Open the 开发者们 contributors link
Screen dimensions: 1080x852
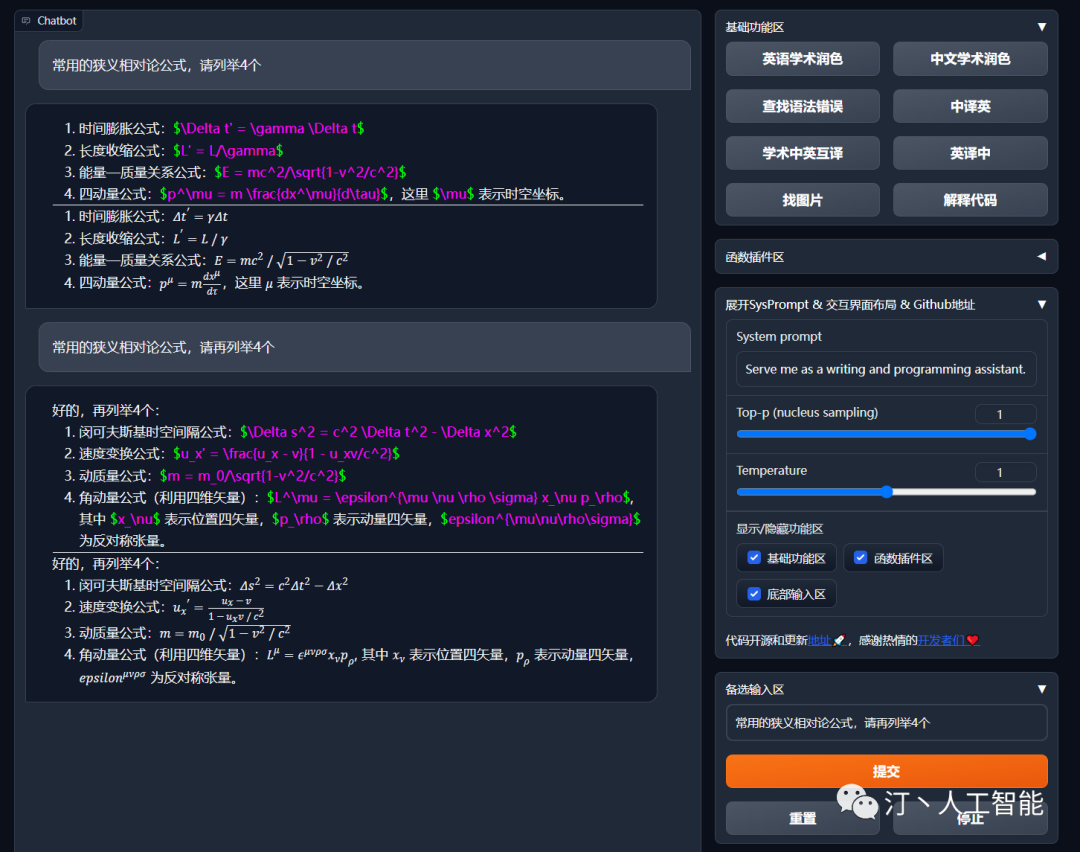click(x=941, y=640)
